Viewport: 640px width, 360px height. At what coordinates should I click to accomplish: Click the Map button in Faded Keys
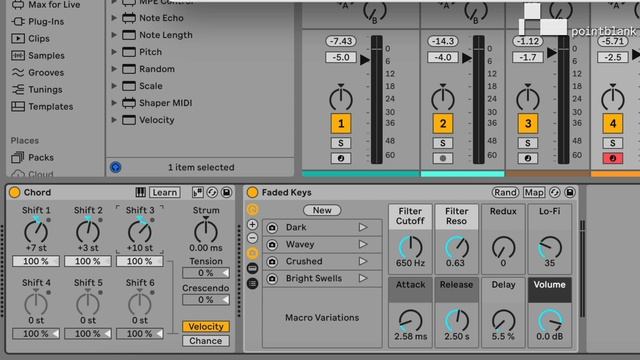[534, 192]
